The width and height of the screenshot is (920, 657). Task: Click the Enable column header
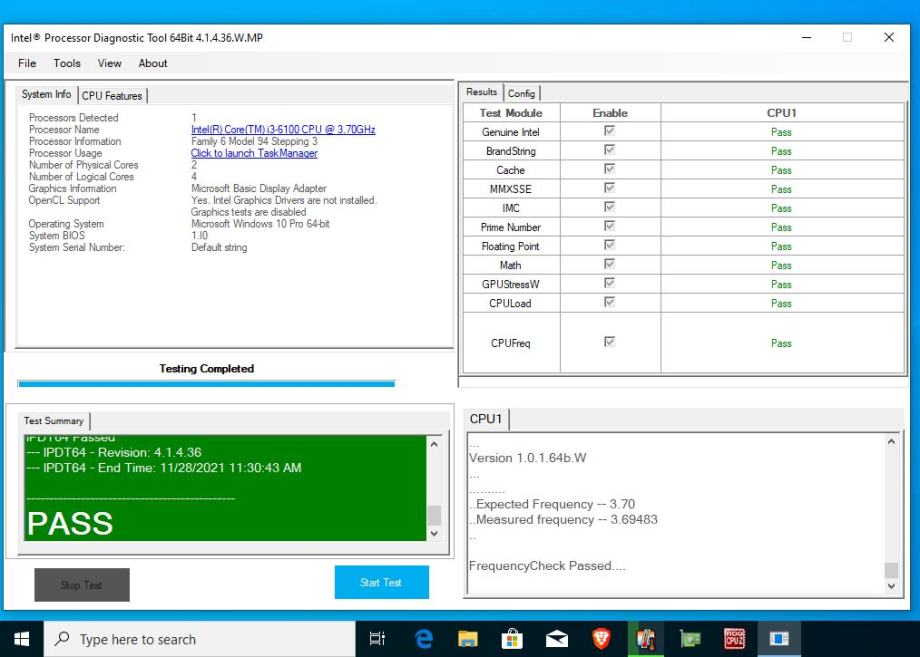[610, 113]
